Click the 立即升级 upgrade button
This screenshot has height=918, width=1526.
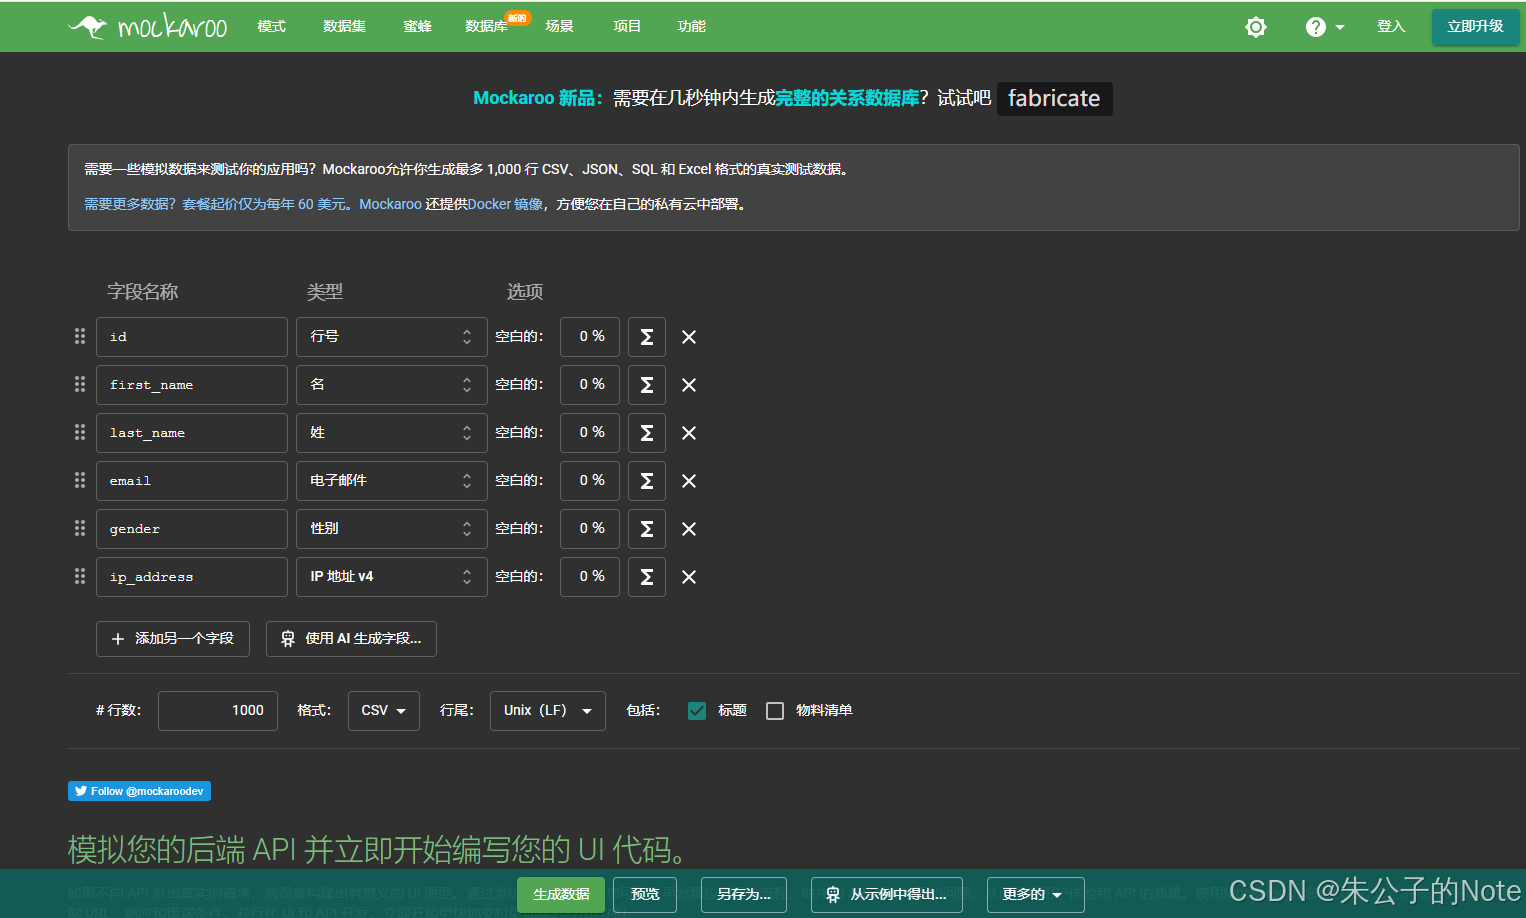(1475, 27)
